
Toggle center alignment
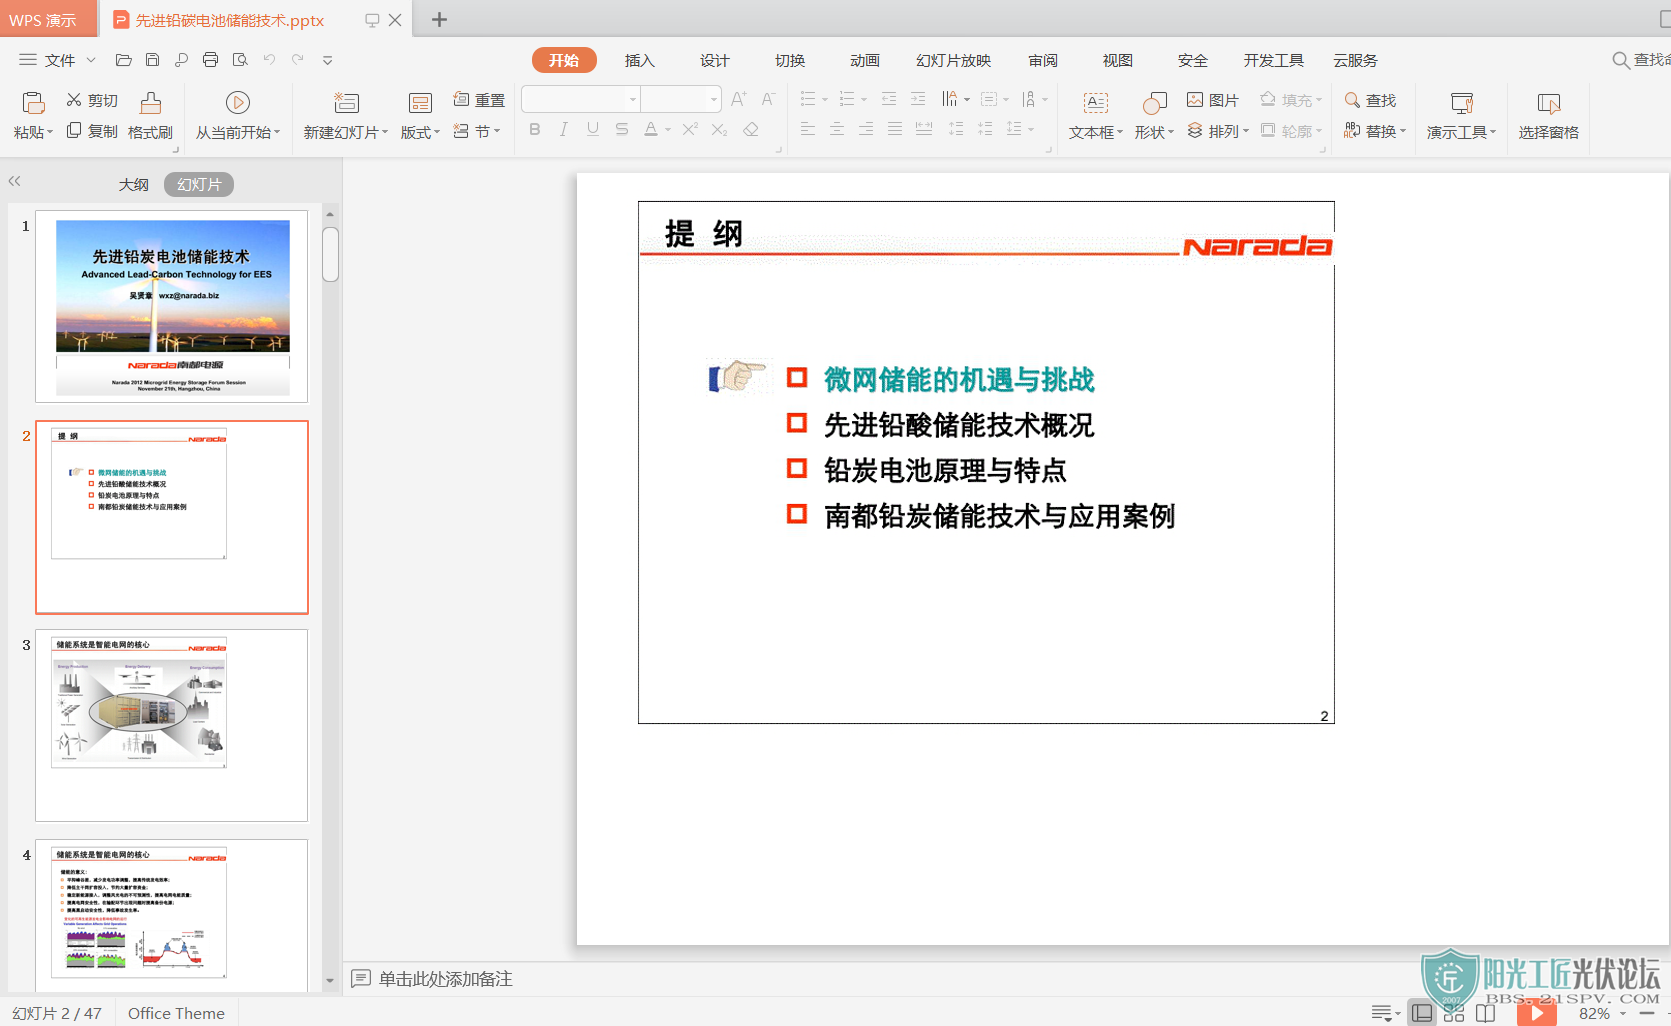[x=837, y=129]
